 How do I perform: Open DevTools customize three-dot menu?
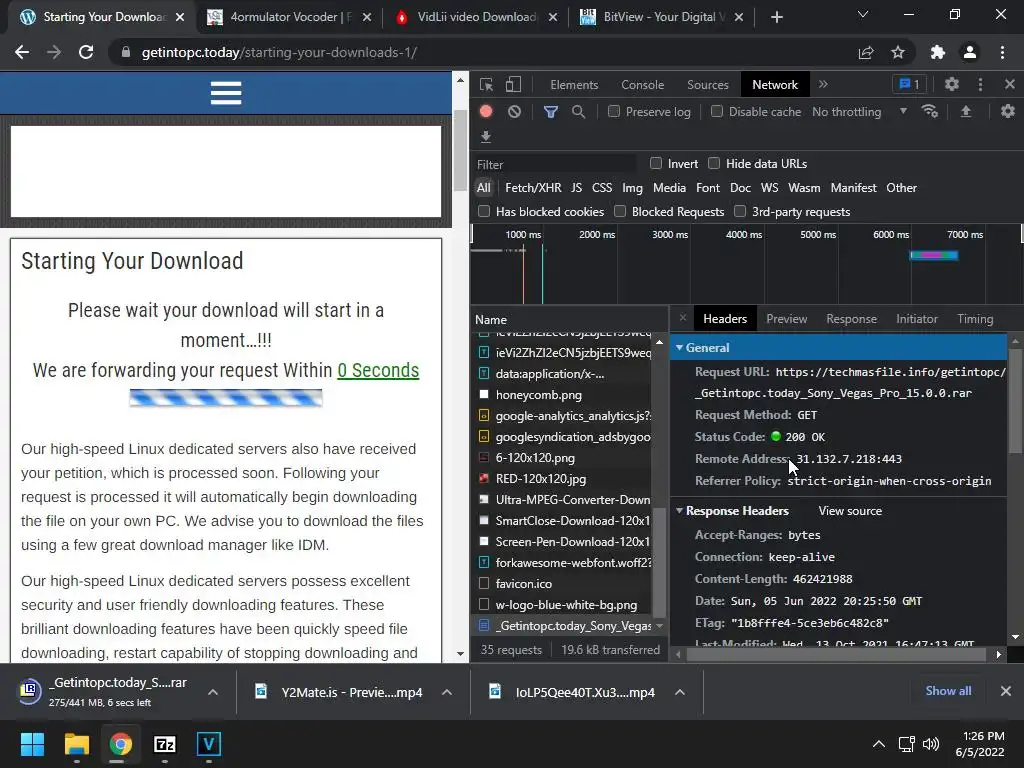pyautogui.click(x=980, y=84)
